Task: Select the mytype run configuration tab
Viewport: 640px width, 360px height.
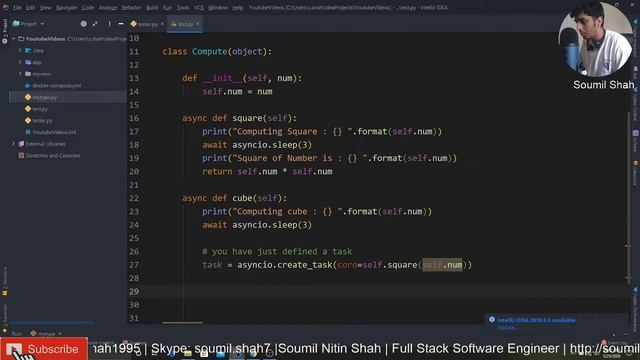Action: coord(43,334)
